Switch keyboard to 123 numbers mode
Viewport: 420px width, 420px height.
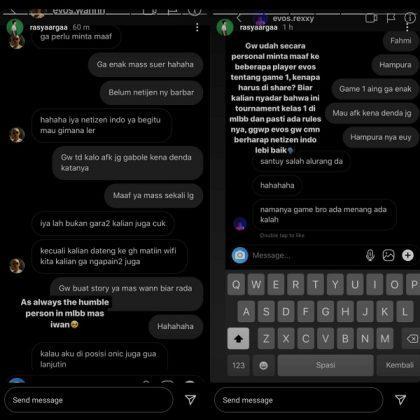pos(238,365)
